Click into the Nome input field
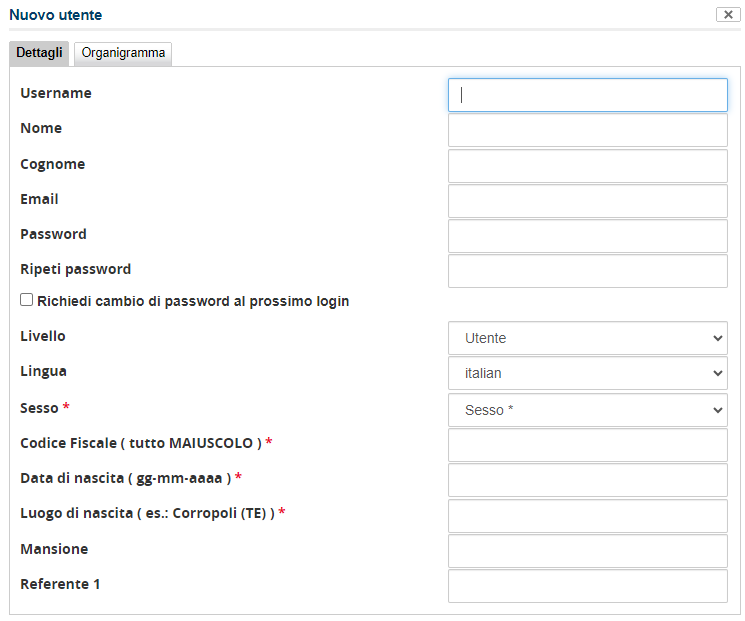Viewport: 745px width, 621px height. coord(587,130)
